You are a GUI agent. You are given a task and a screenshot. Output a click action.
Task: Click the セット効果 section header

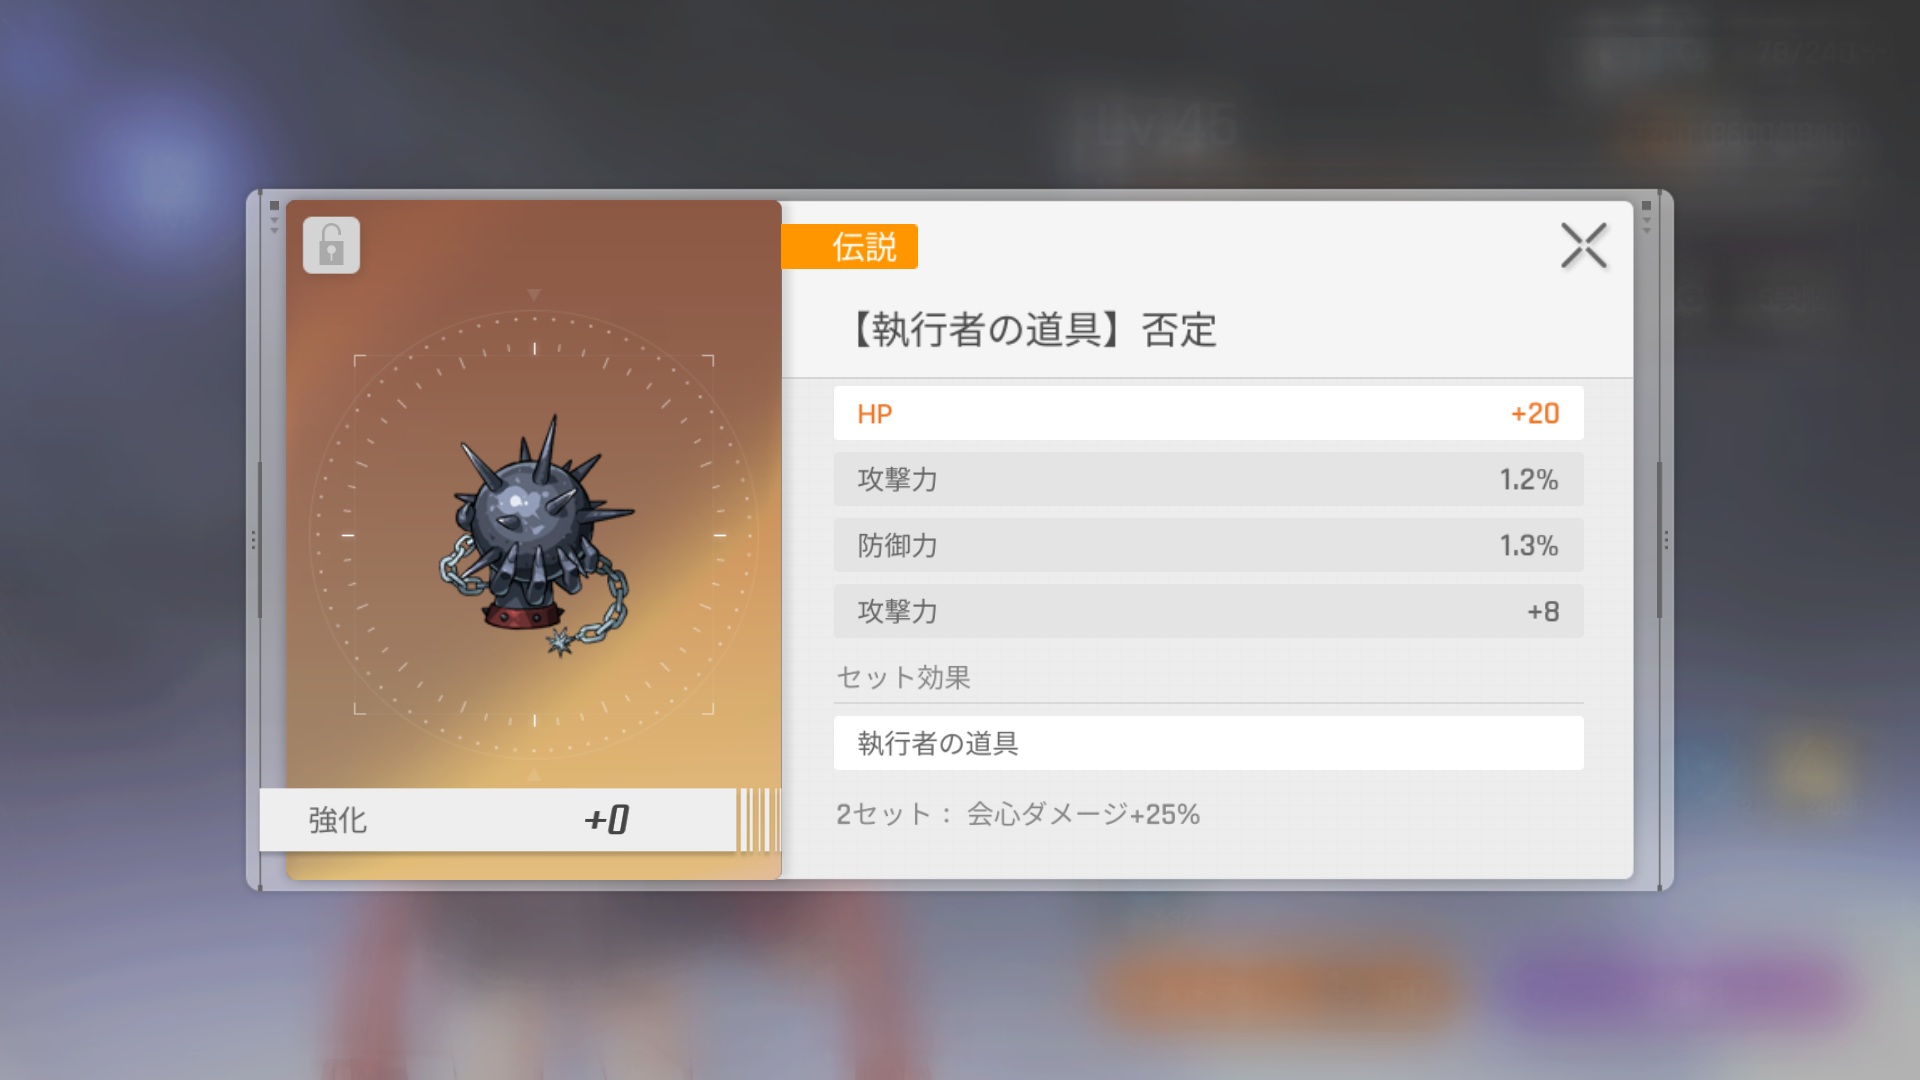pos(903,677)
